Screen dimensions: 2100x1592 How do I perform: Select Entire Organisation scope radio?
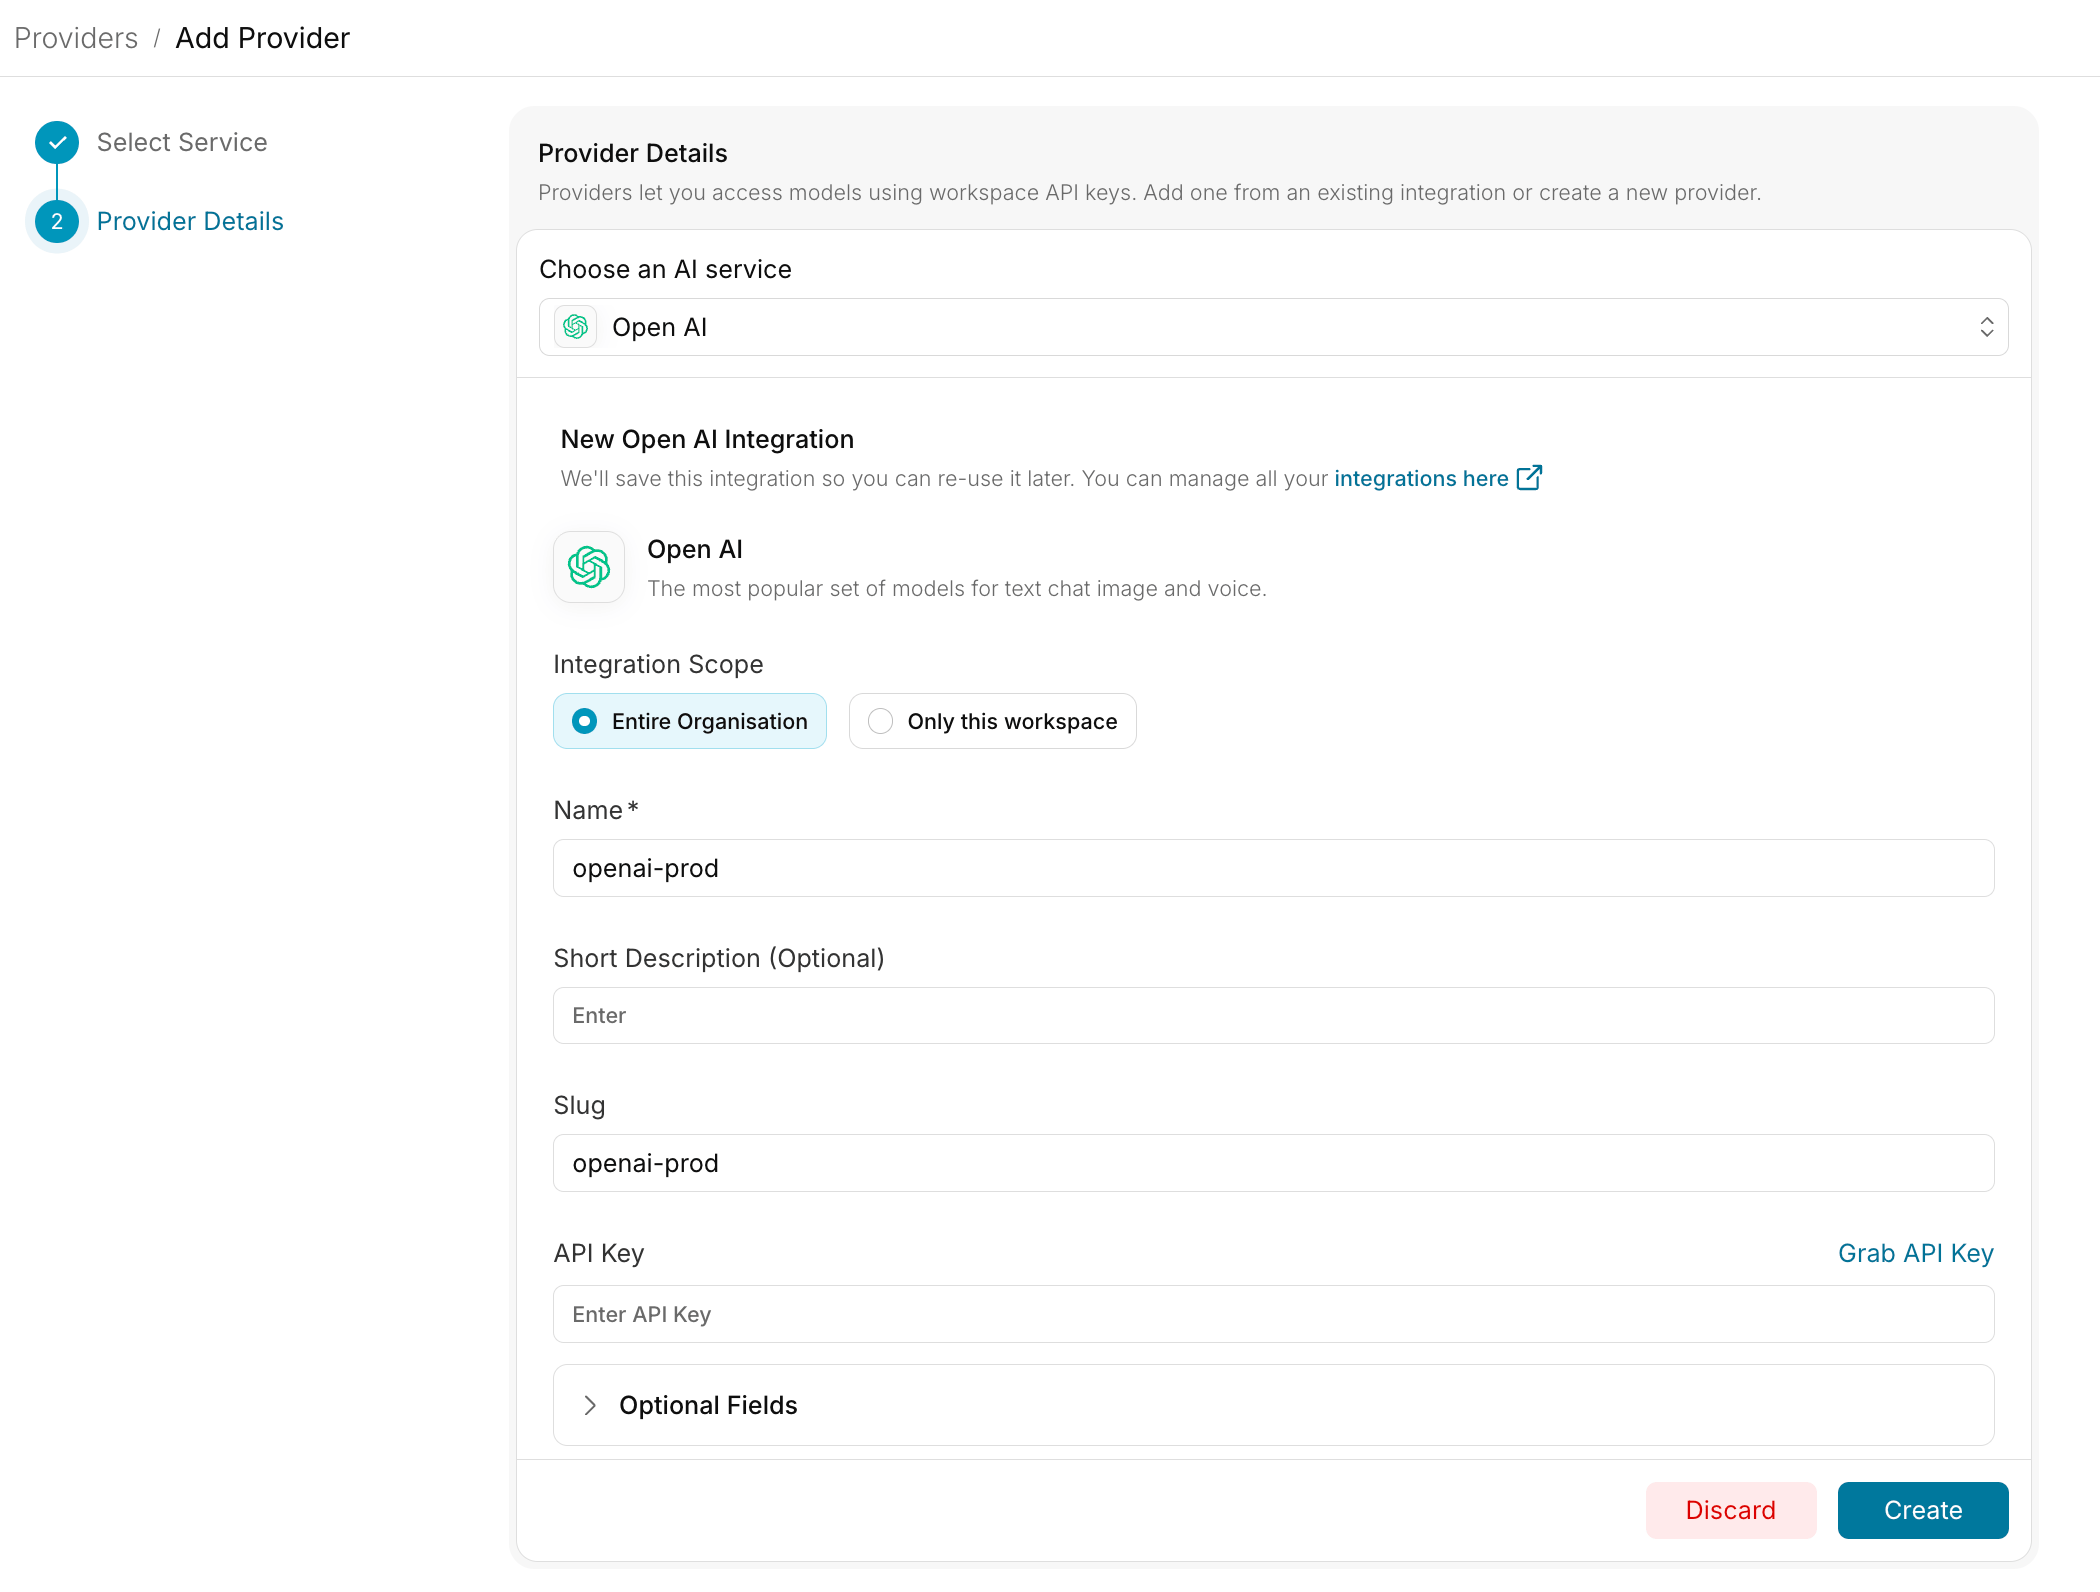click(x=690, y=721)
